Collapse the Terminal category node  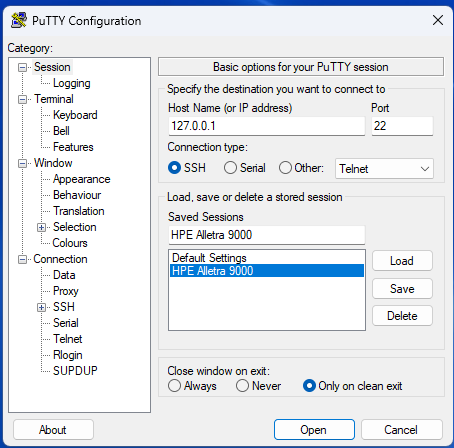[22, 99]
